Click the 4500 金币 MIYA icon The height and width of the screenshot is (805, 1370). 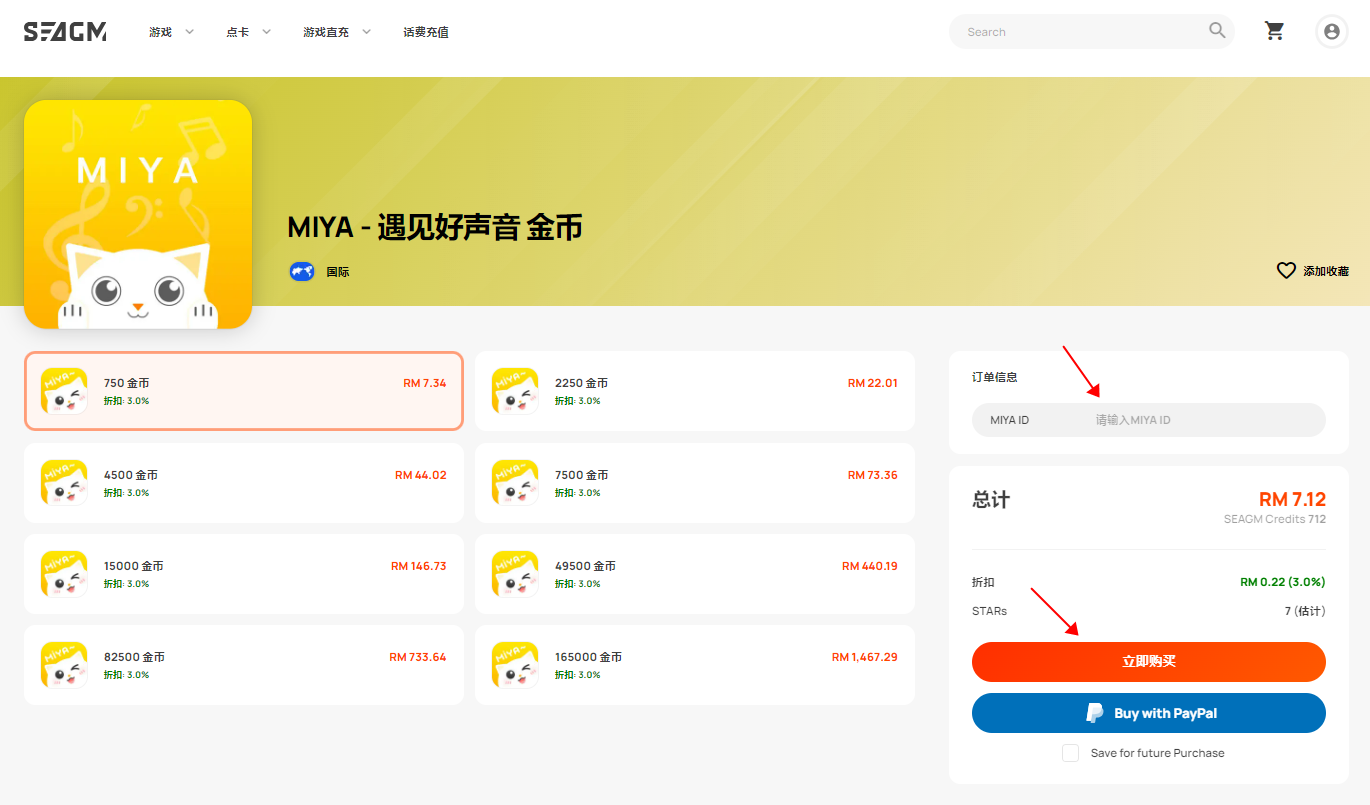point(64,483)
